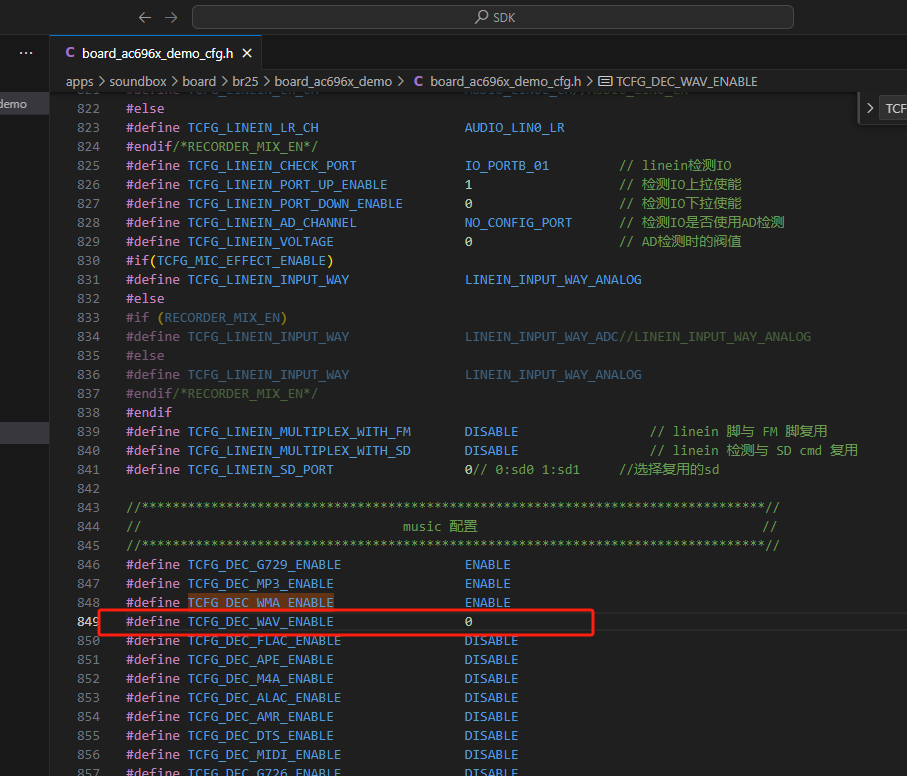Click TCFG_LINEIN_SD_PORT macro name
The image size is (907, 776).
pyautogui.click(x=260, y=470)
